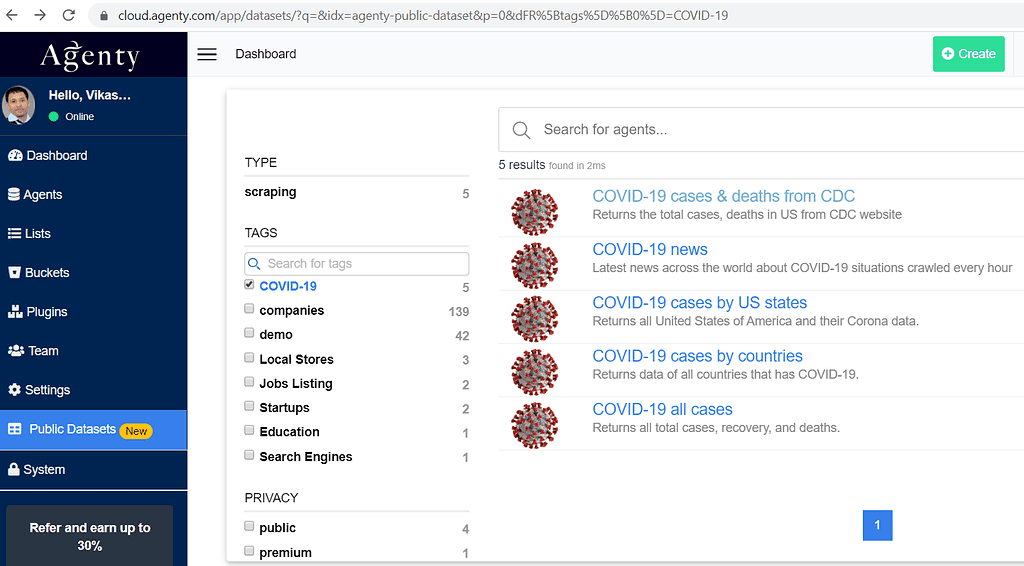Go to pagination page 1
This screenshot has height=566, width=1024.
[877, 525]
